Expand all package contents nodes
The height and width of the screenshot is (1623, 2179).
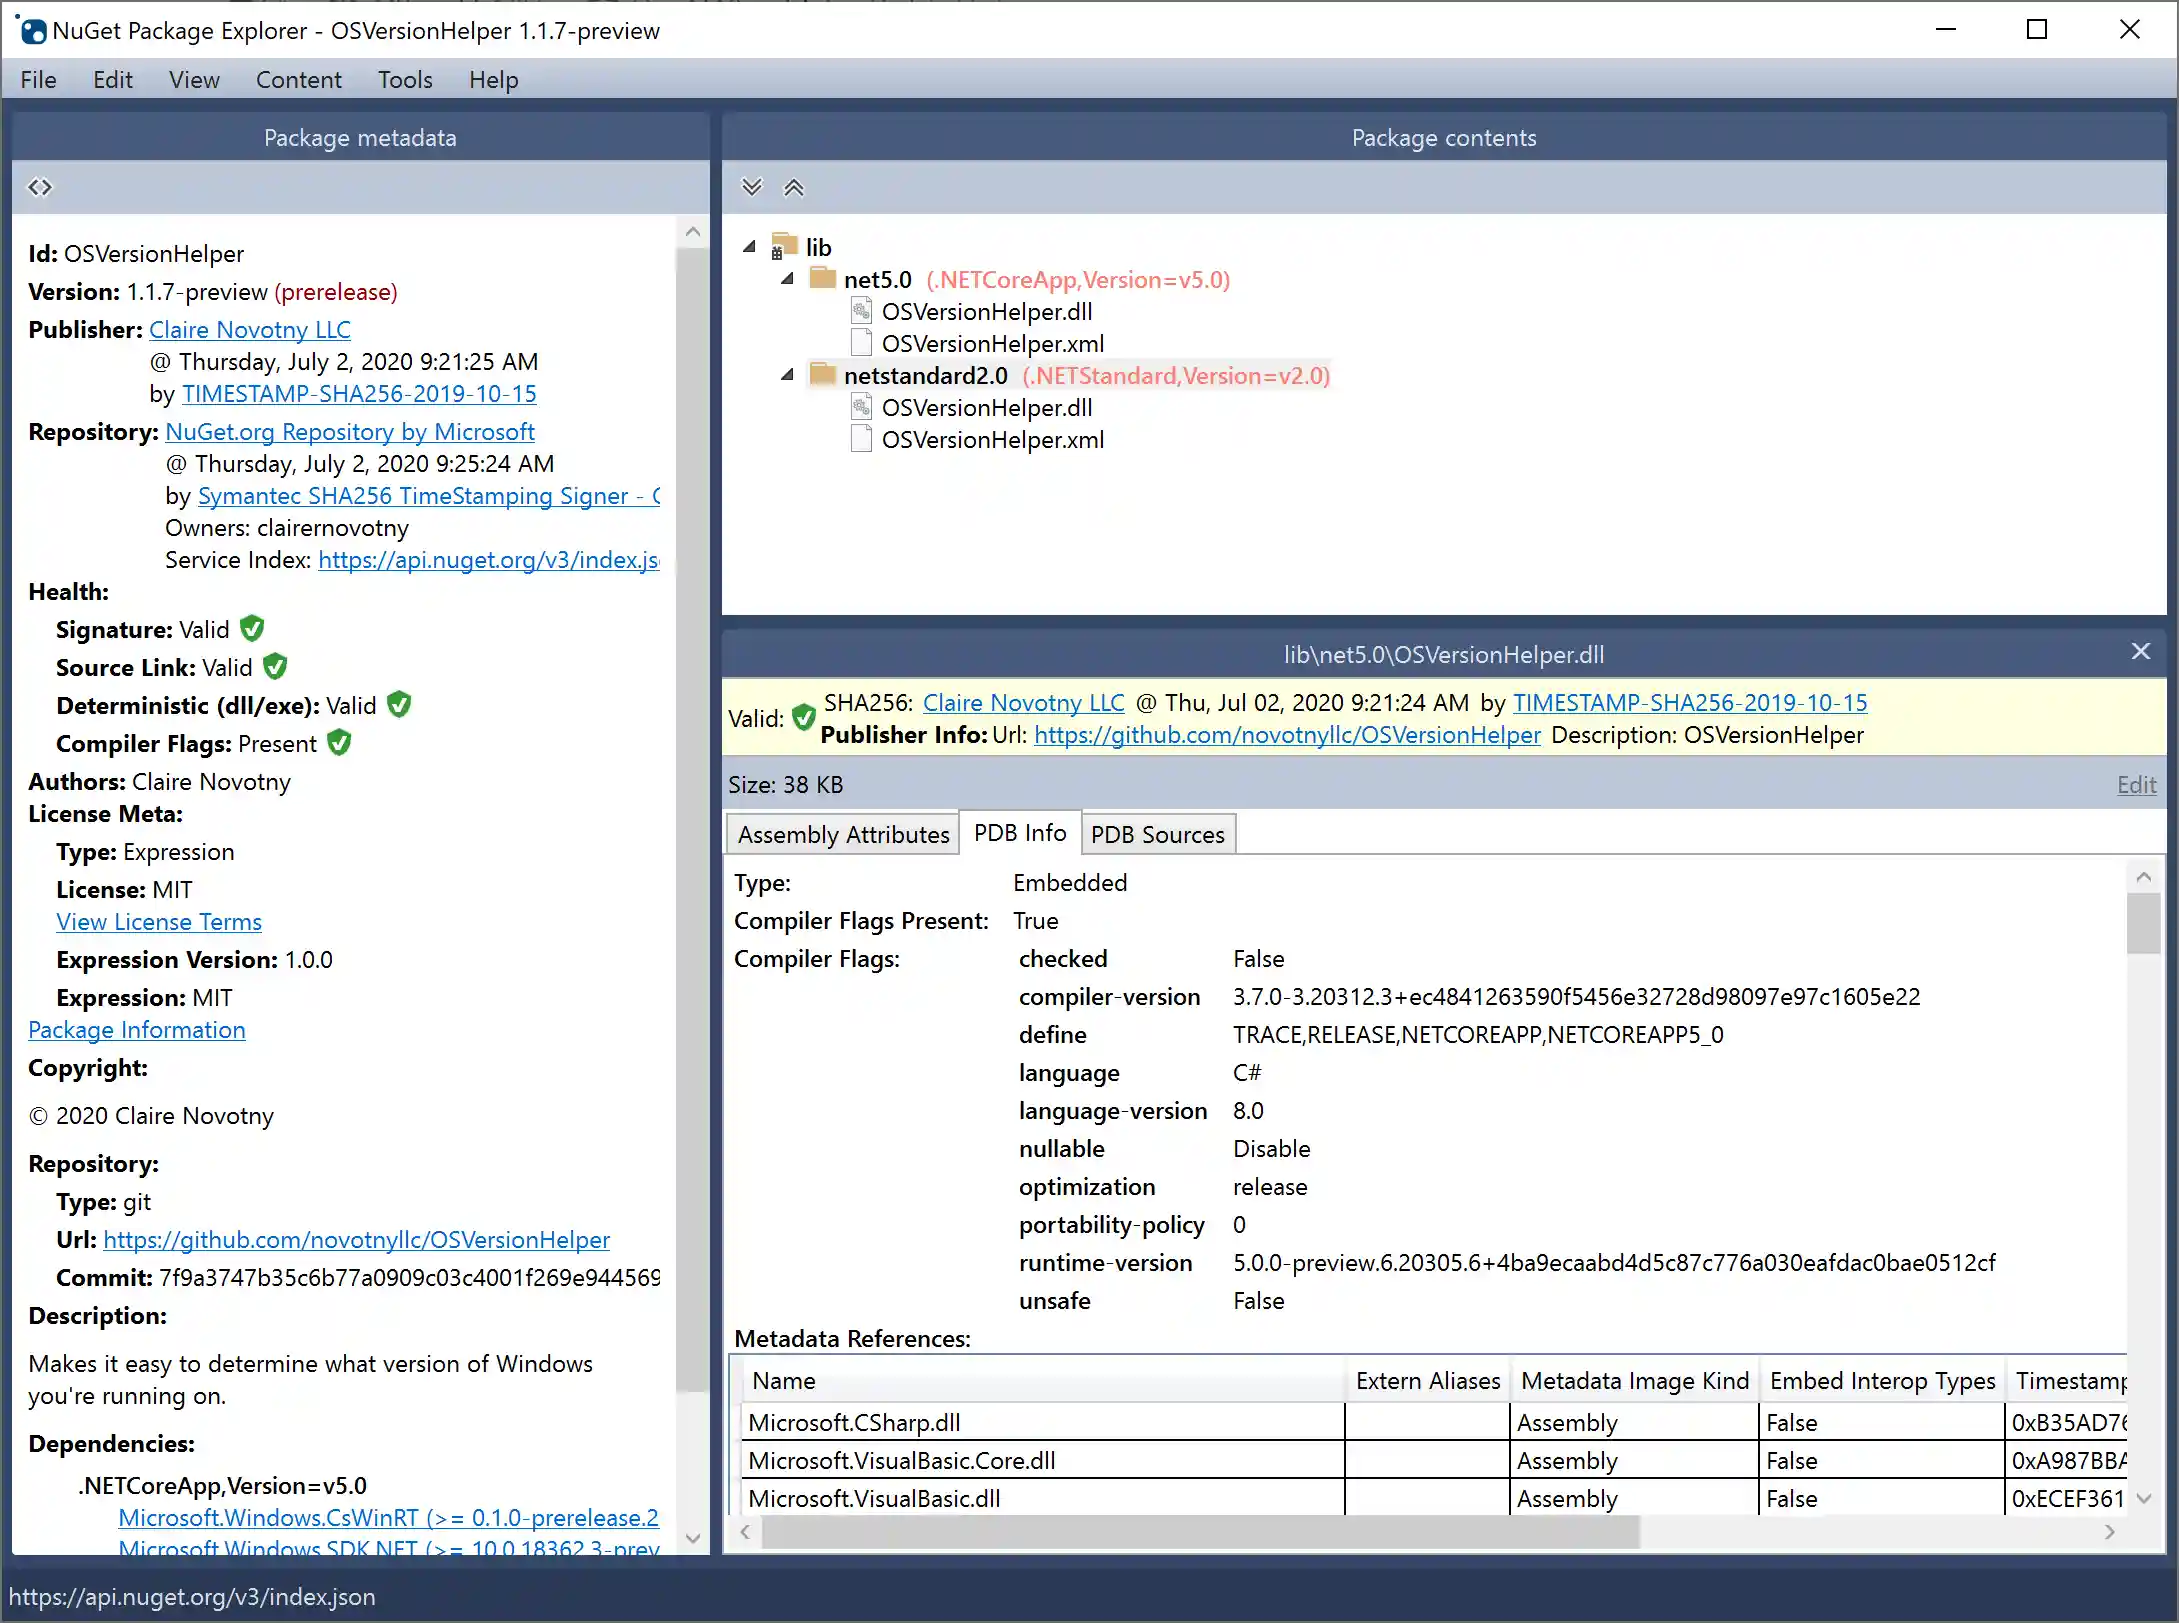pyautogui.click(x=751, y=187)
